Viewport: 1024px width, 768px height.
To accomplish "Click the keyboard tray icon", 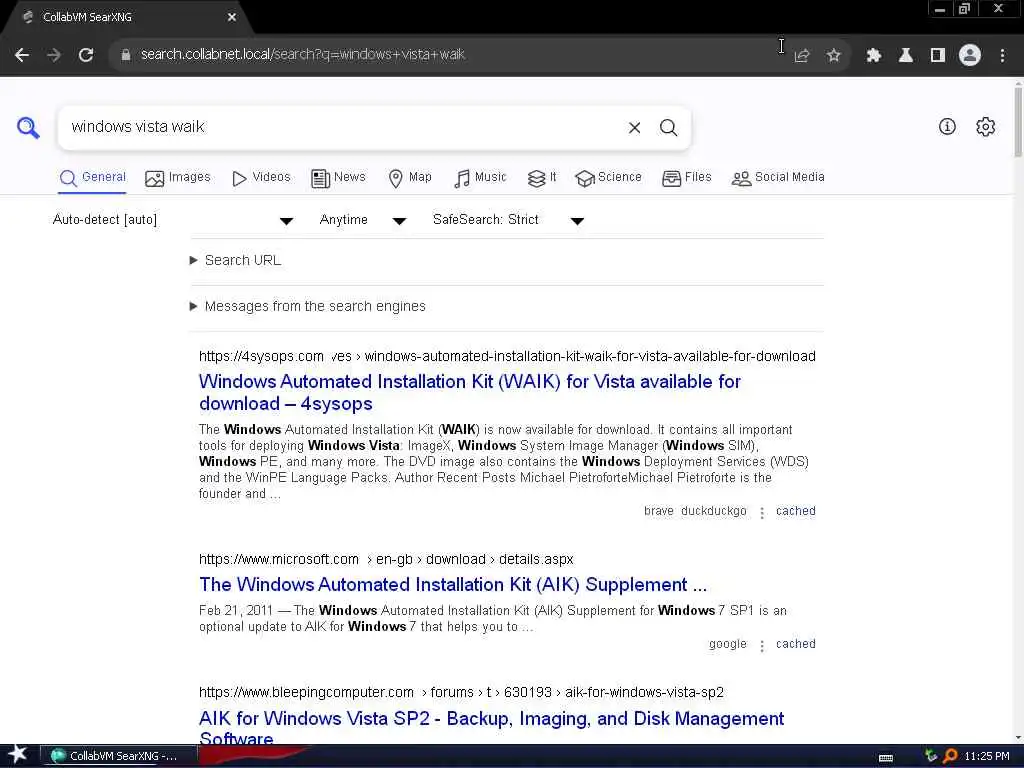I will click(x=886, y=757).
